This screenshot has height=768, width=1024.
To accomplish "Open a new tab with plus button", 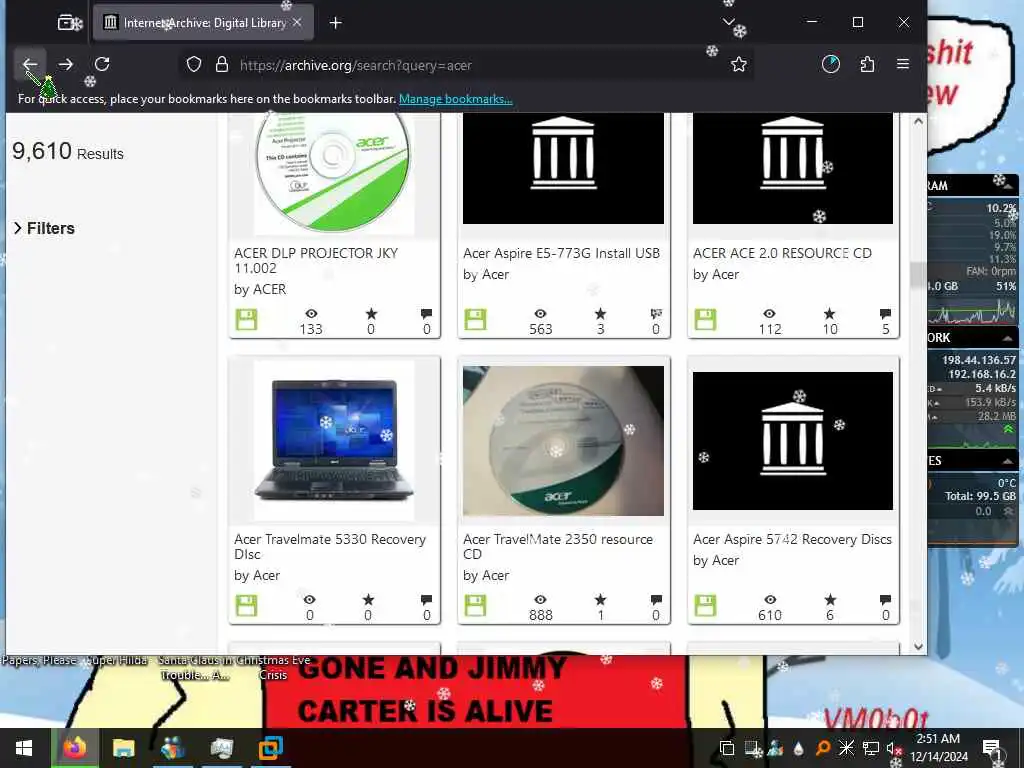I will coord(336,23).
